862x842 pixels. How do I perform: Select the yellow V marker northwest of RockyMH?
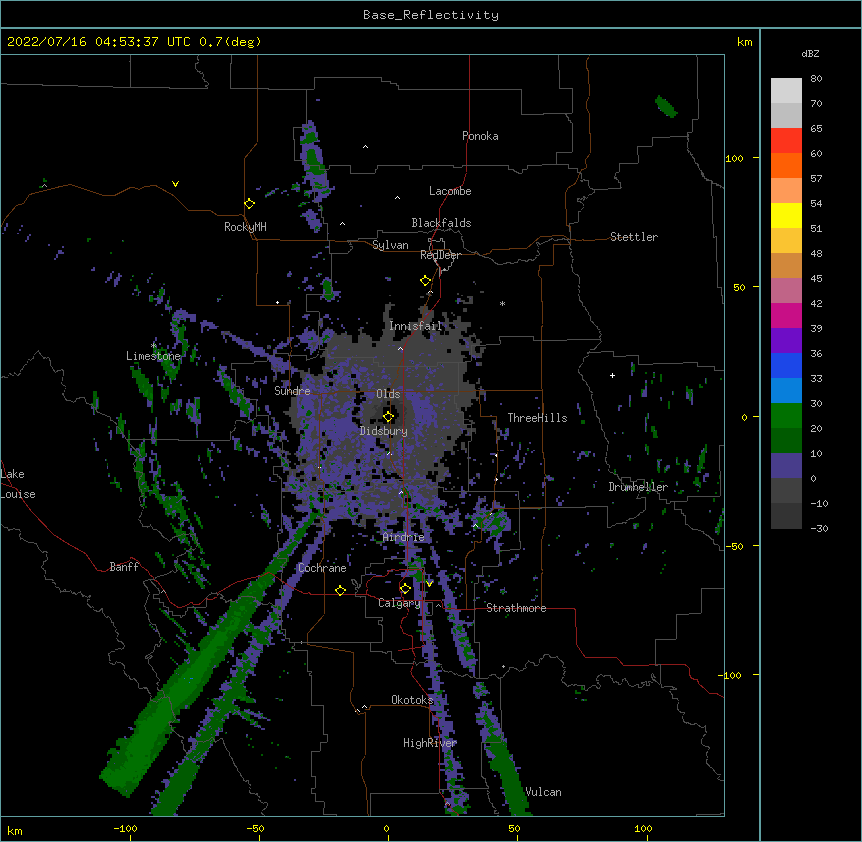coord(175,184)
